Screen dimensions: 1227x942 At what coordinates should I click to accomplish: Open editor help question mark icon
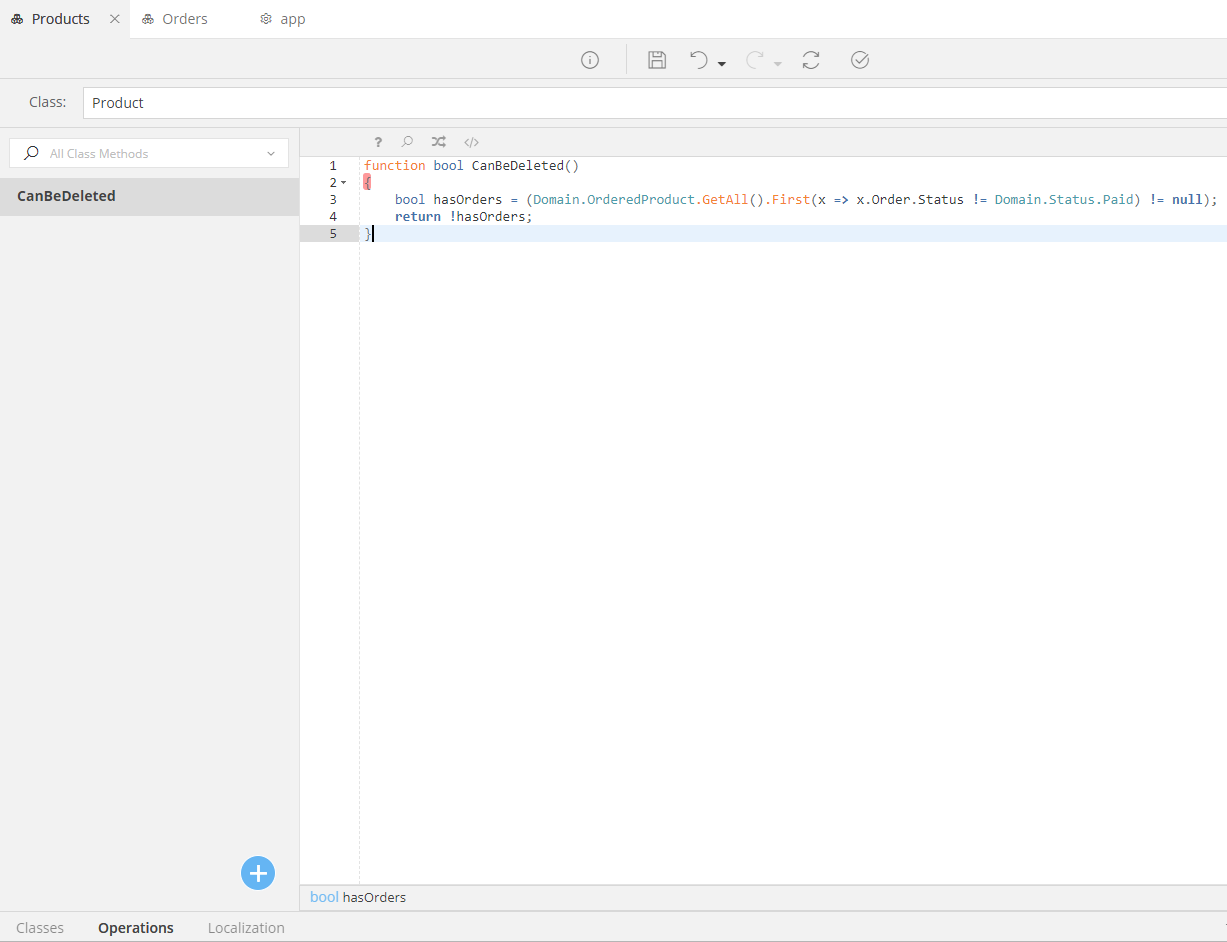click(378, 142)
